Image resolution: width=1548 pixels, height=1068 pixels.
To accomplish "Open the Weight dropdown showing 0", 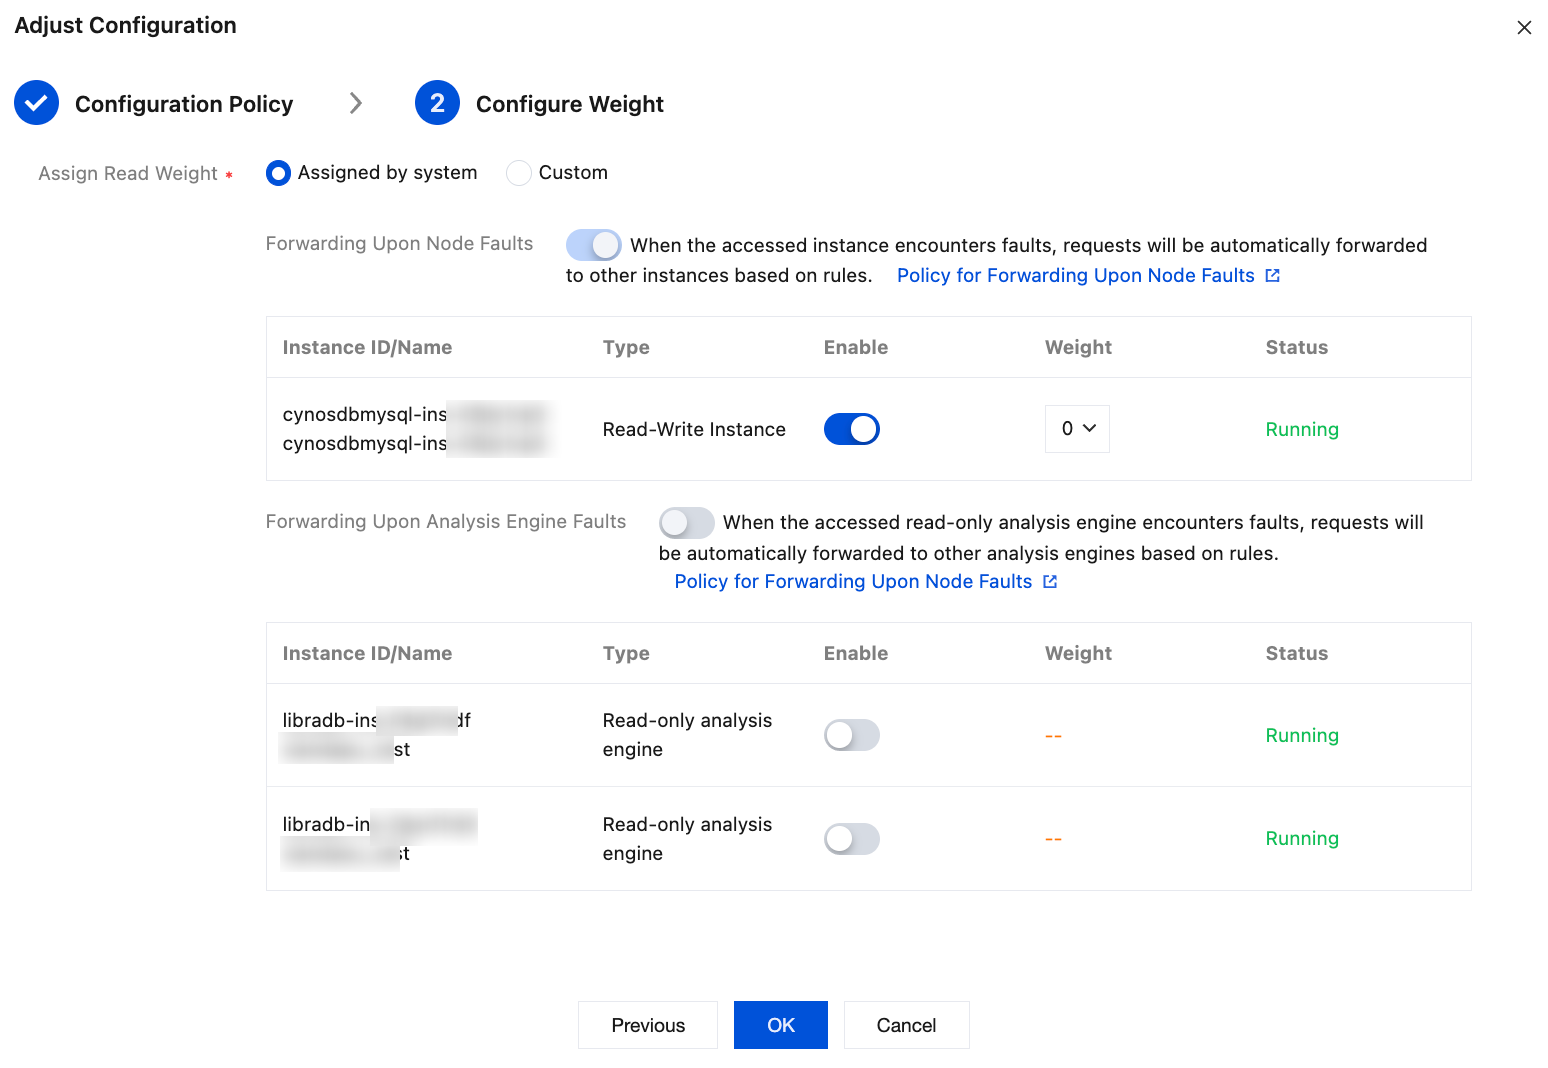I will [1077, 429].
